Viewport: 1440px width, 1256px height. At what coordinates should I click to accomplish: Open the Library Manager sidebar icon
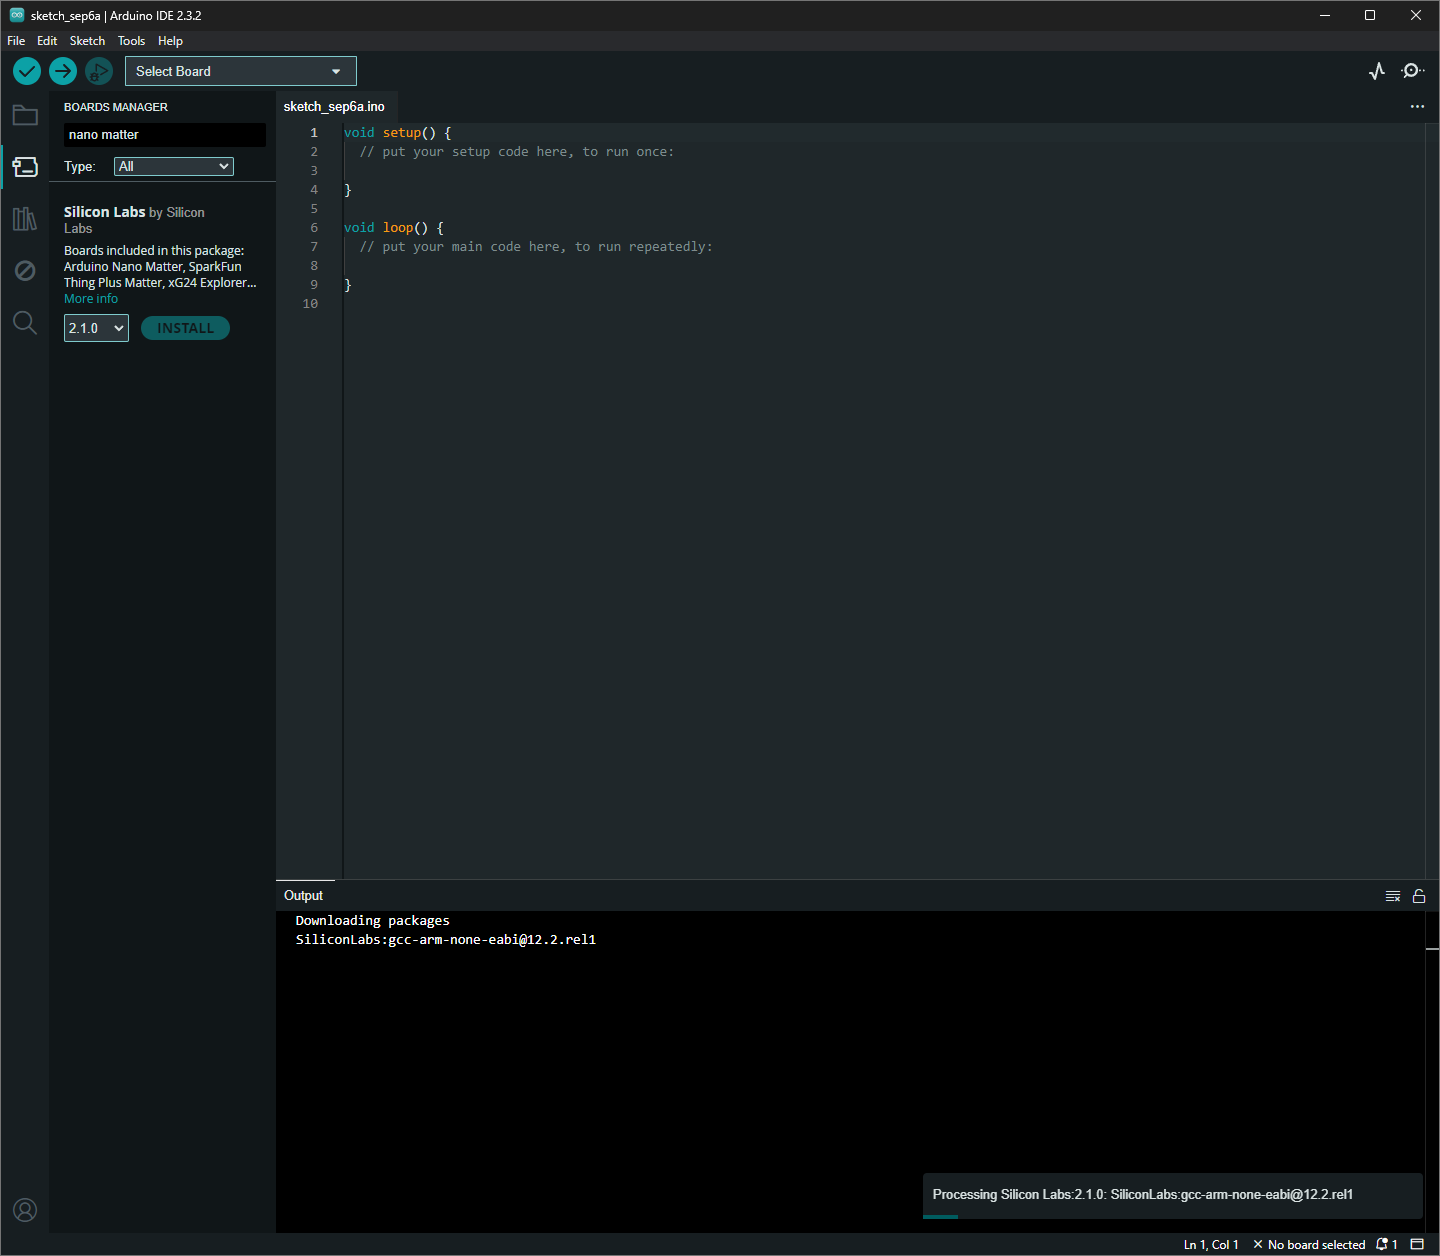pyautogui.click(x=25, y=219)
